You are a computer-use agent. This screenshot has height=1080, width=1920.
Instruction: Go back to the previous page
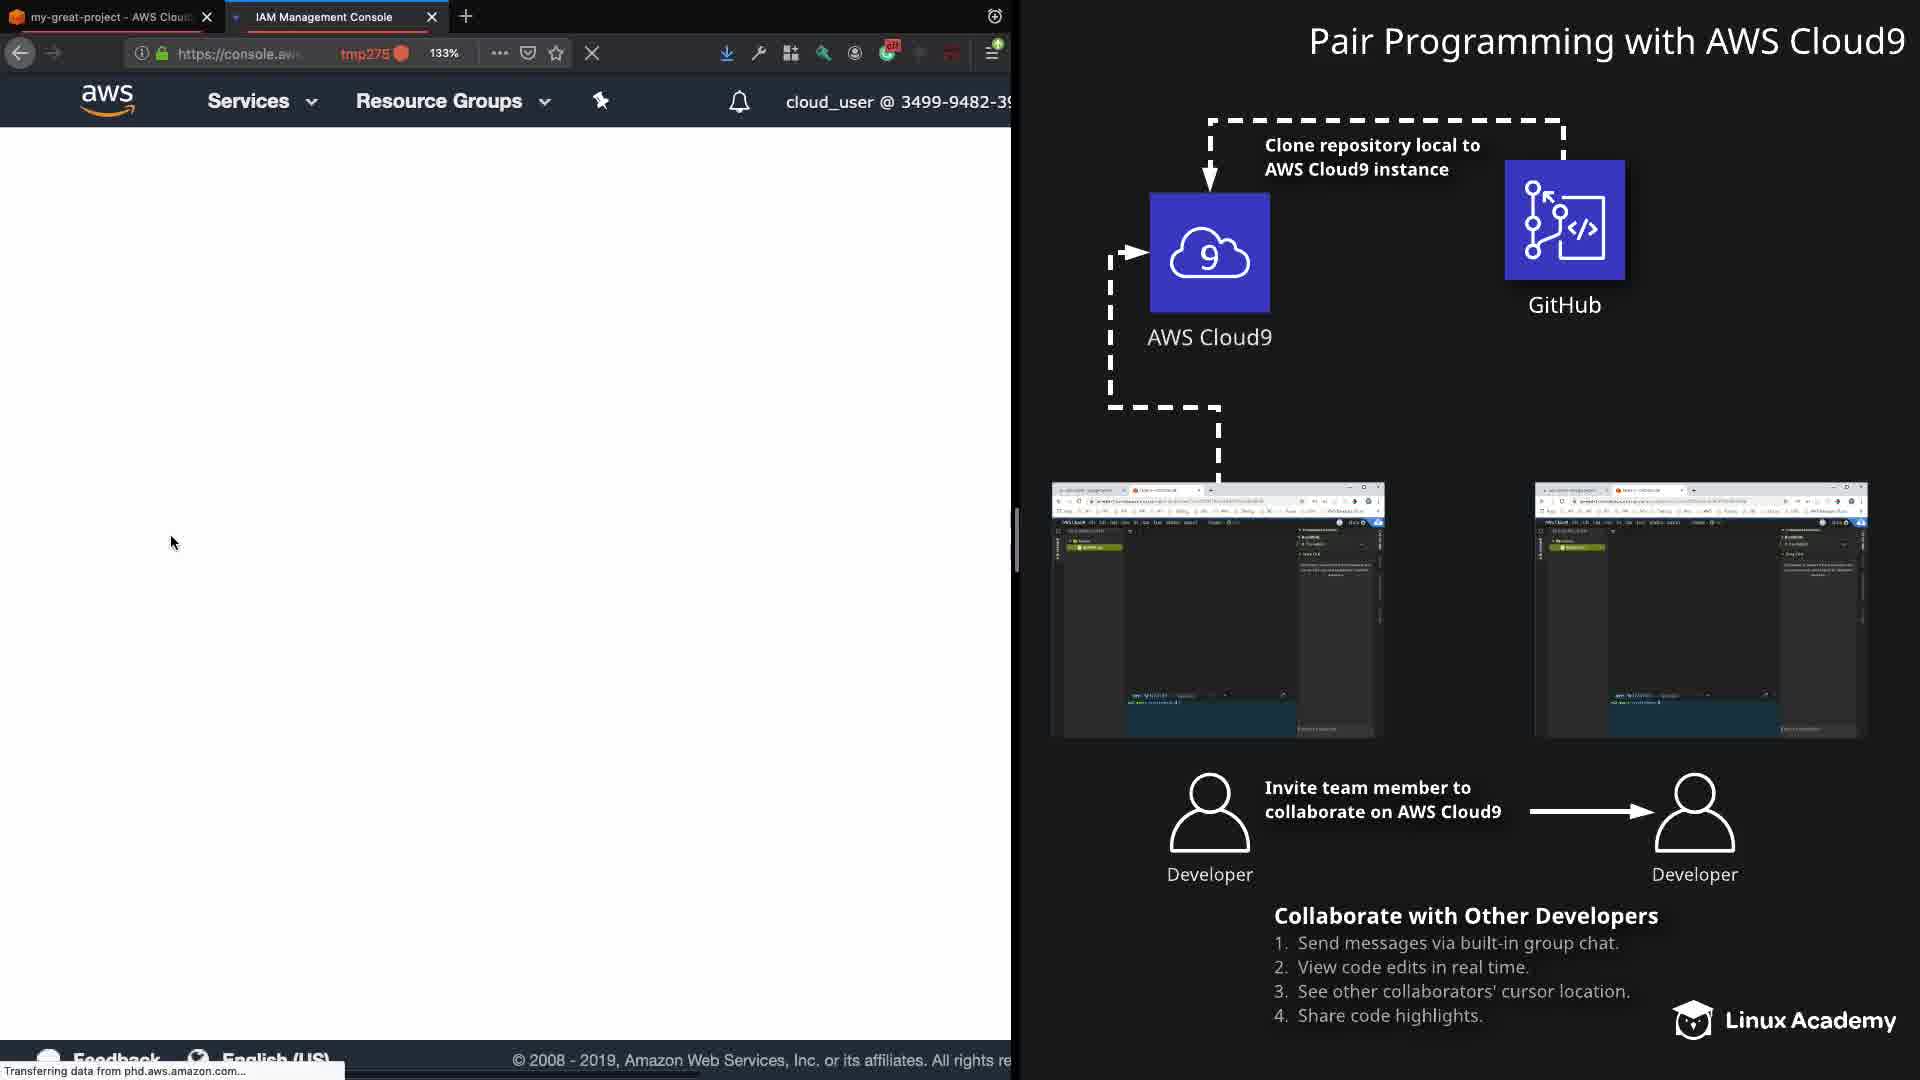[x=20, y=53]
